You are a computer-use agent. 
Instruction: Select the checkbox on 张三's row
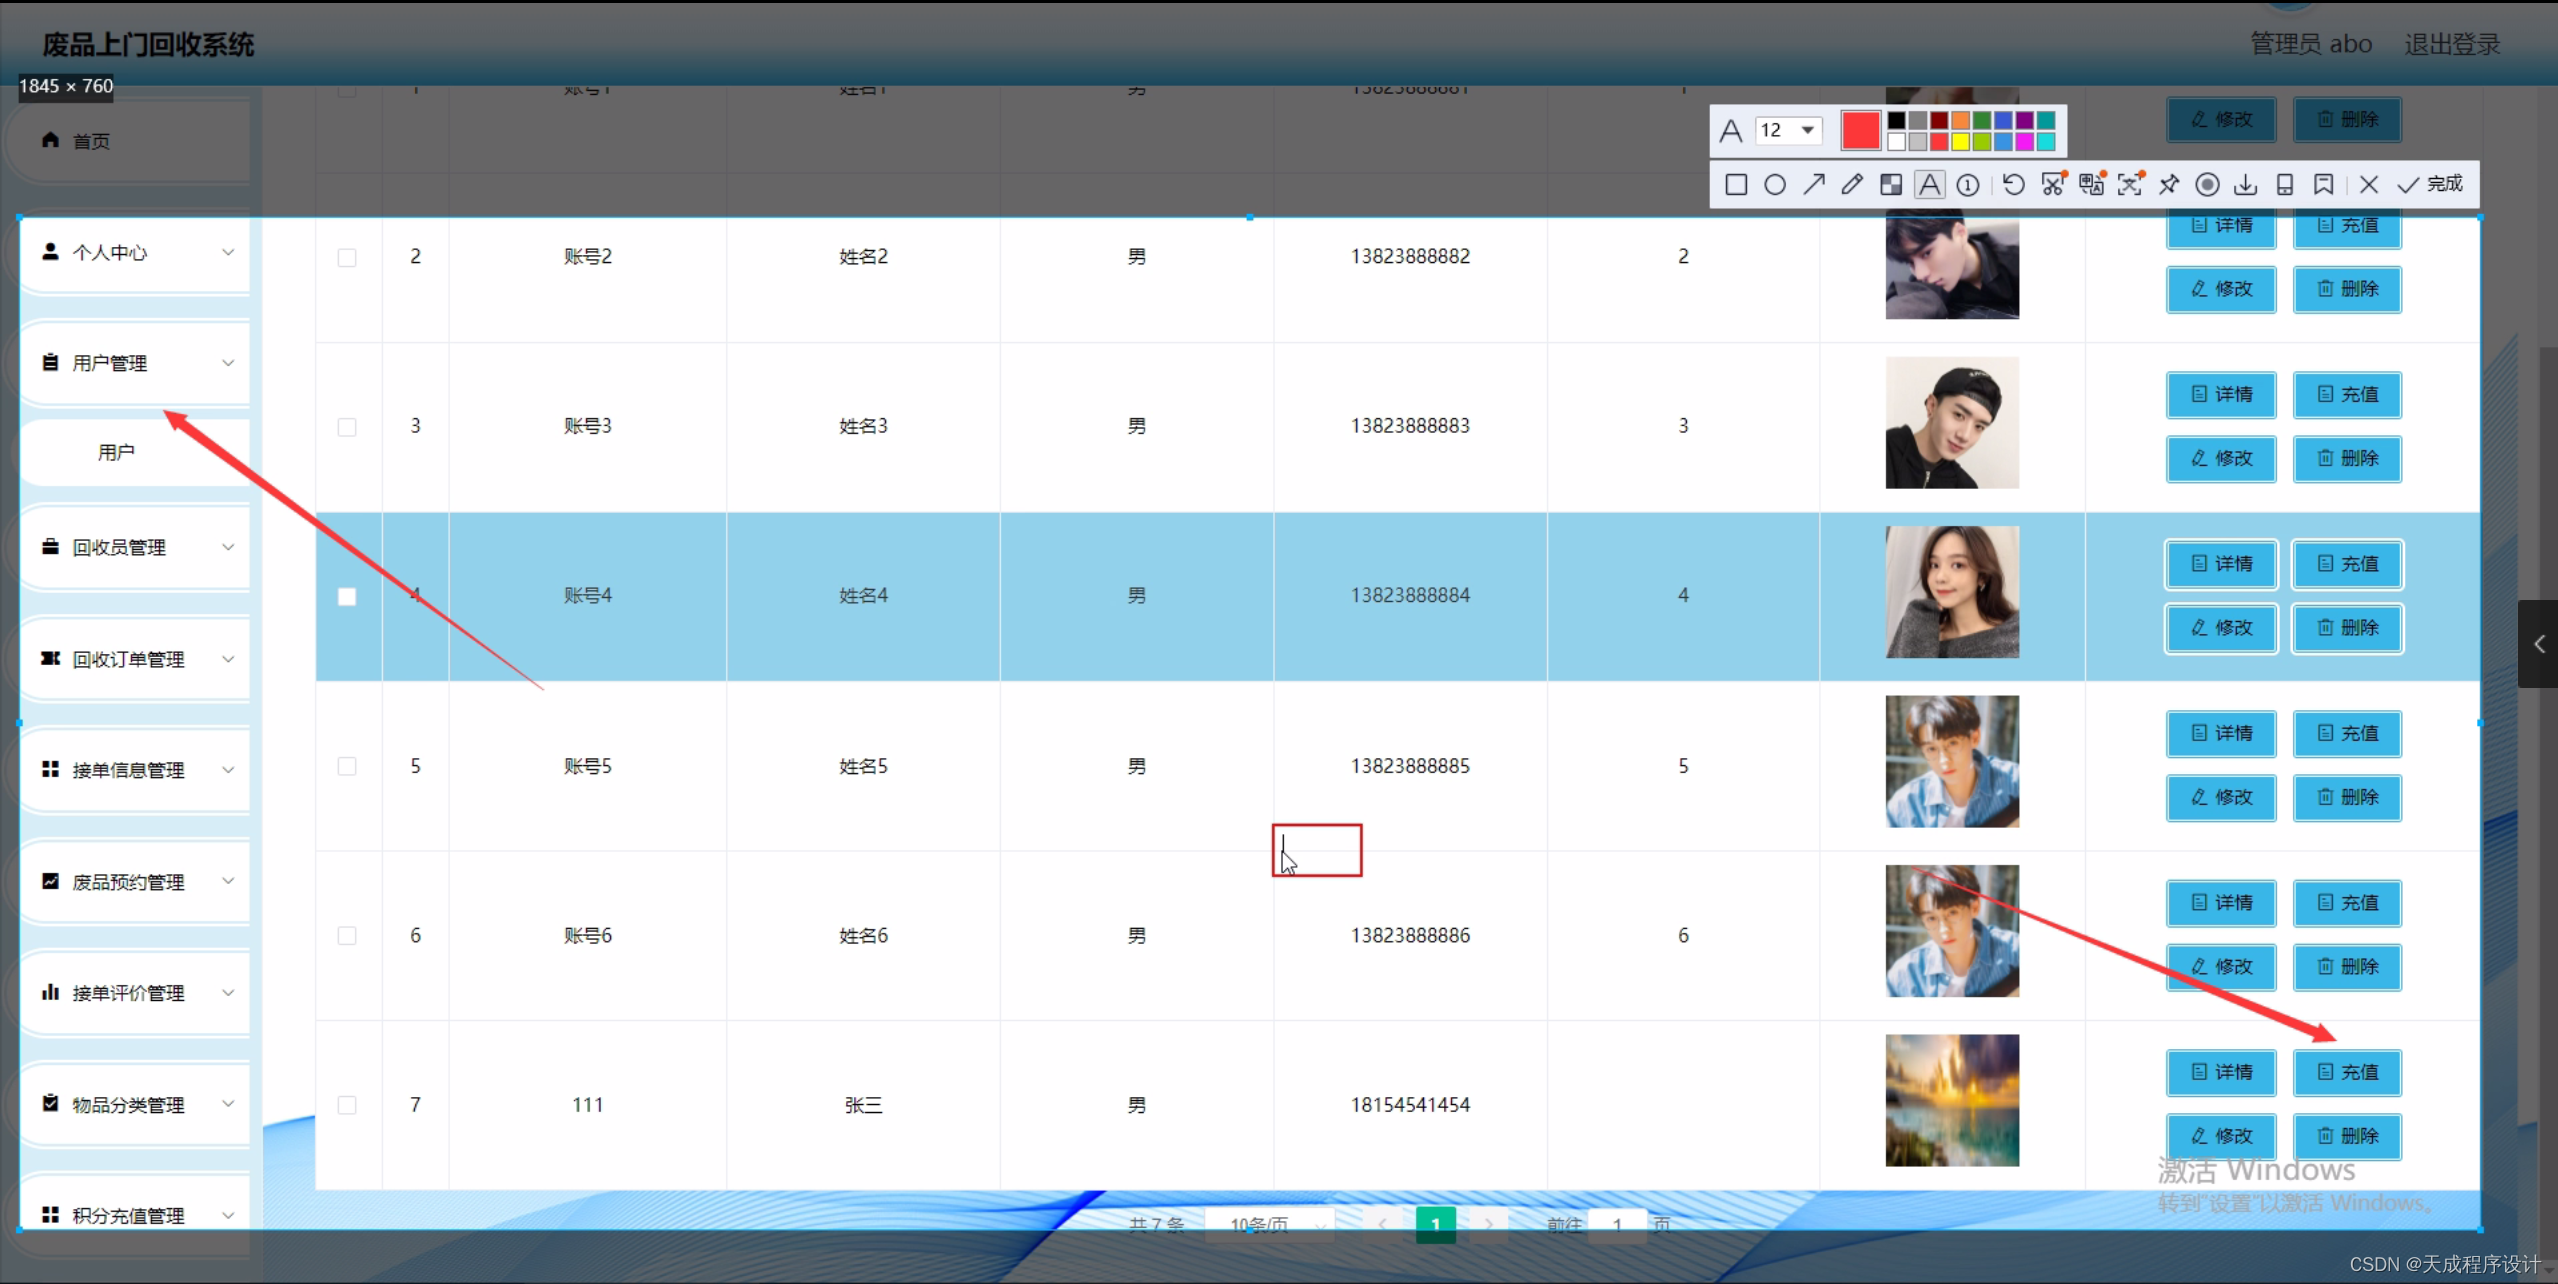(347, 1105)
